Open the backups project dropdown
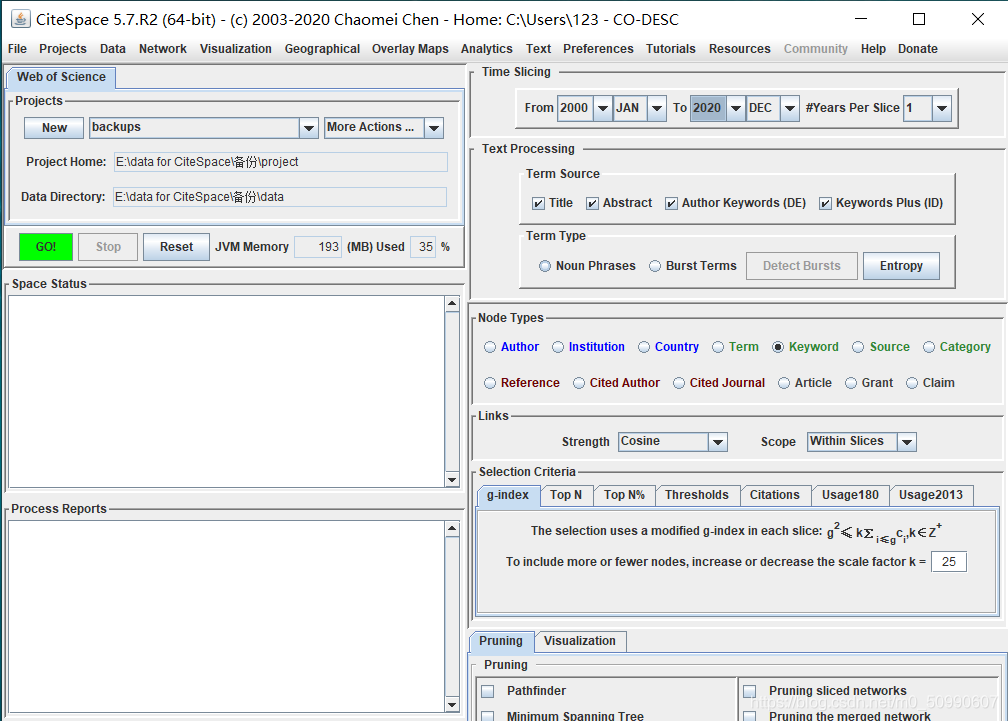Screen dimensions: 1008x721 pos(309,128)
